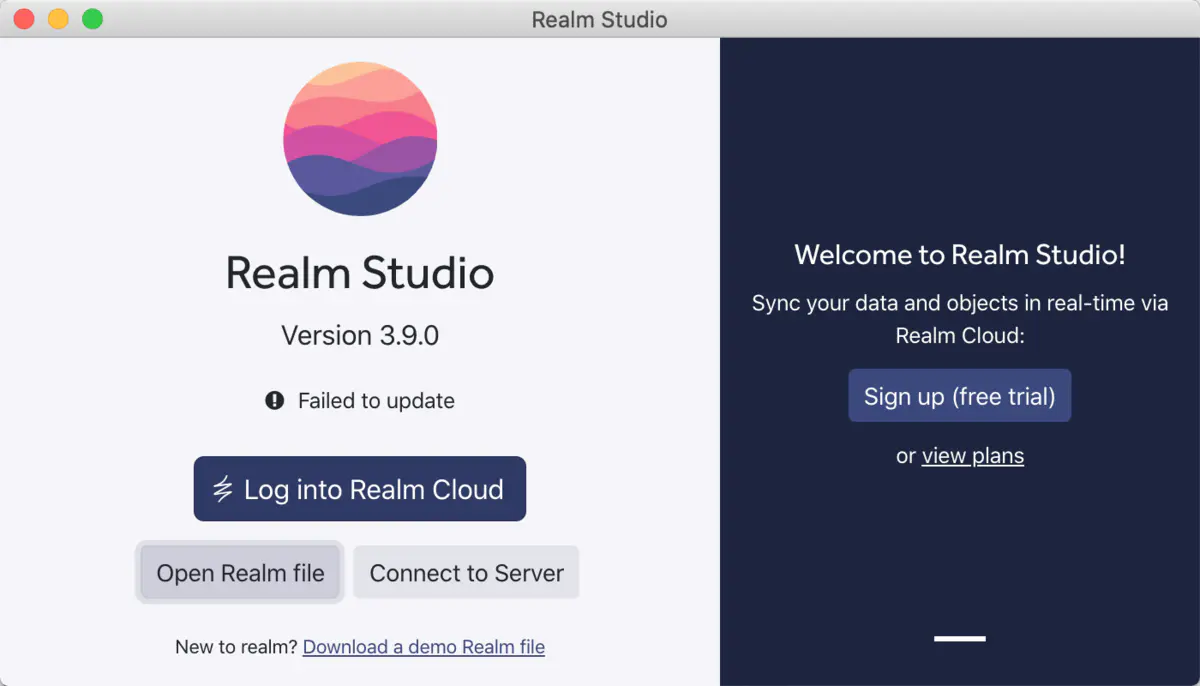Open Realm file
This screenshot has height=686, width=1200.
240,573
